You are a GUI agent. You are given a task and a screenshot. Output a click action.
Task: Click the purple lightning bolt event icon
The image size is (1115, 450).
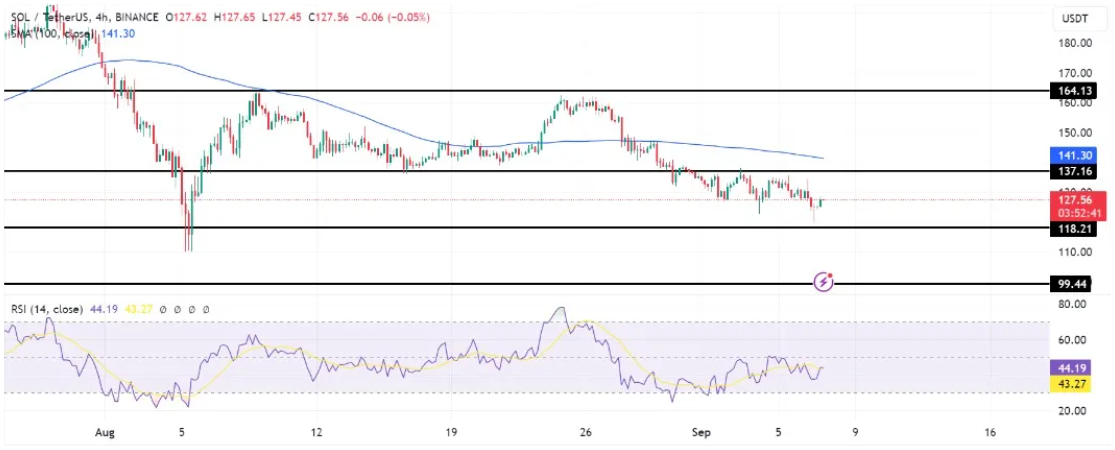coord(823,283)
